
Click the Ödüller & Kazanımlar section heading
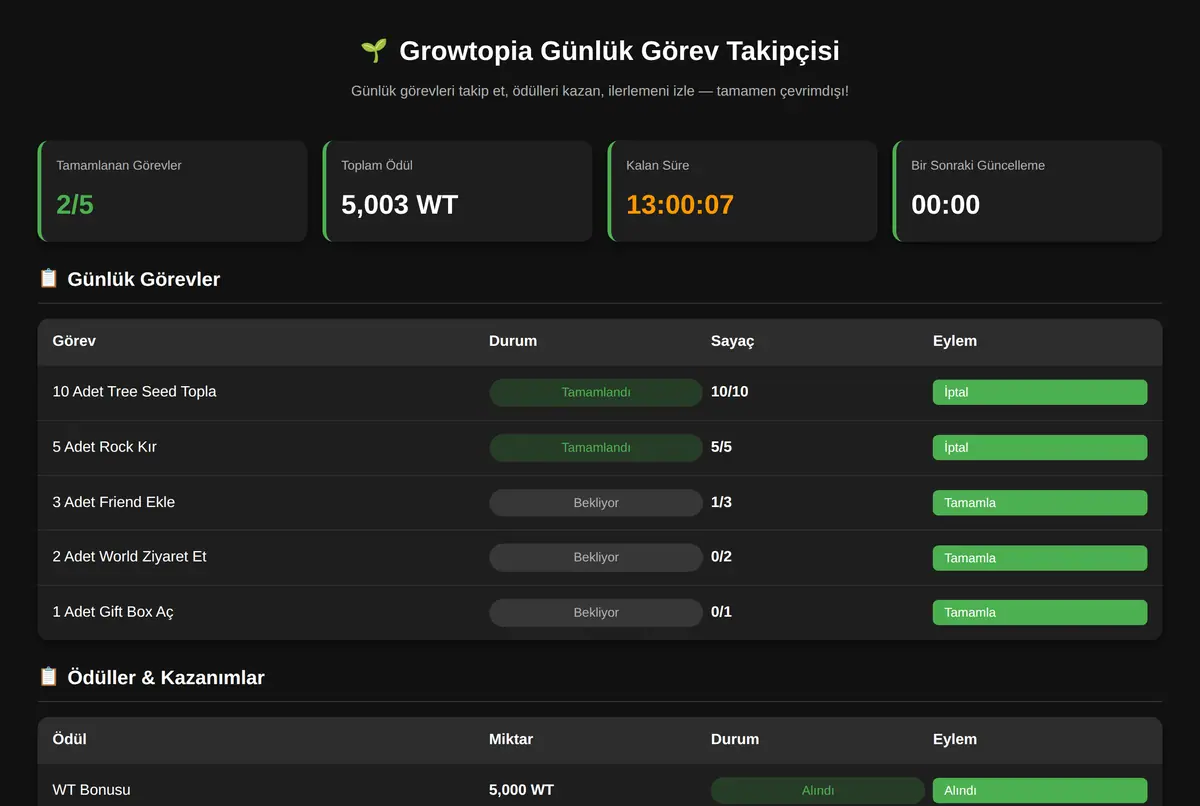pos(166,677)
